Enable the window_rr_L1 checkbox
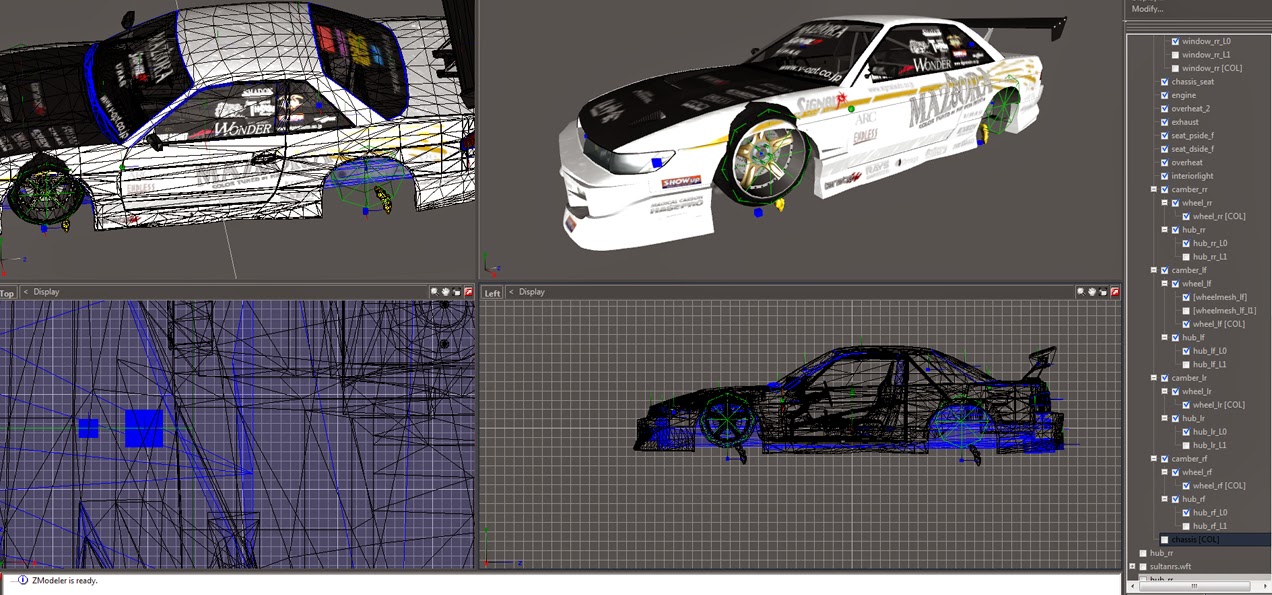Viewport: 1272px width, 595px height. [x=1175, y=54]
